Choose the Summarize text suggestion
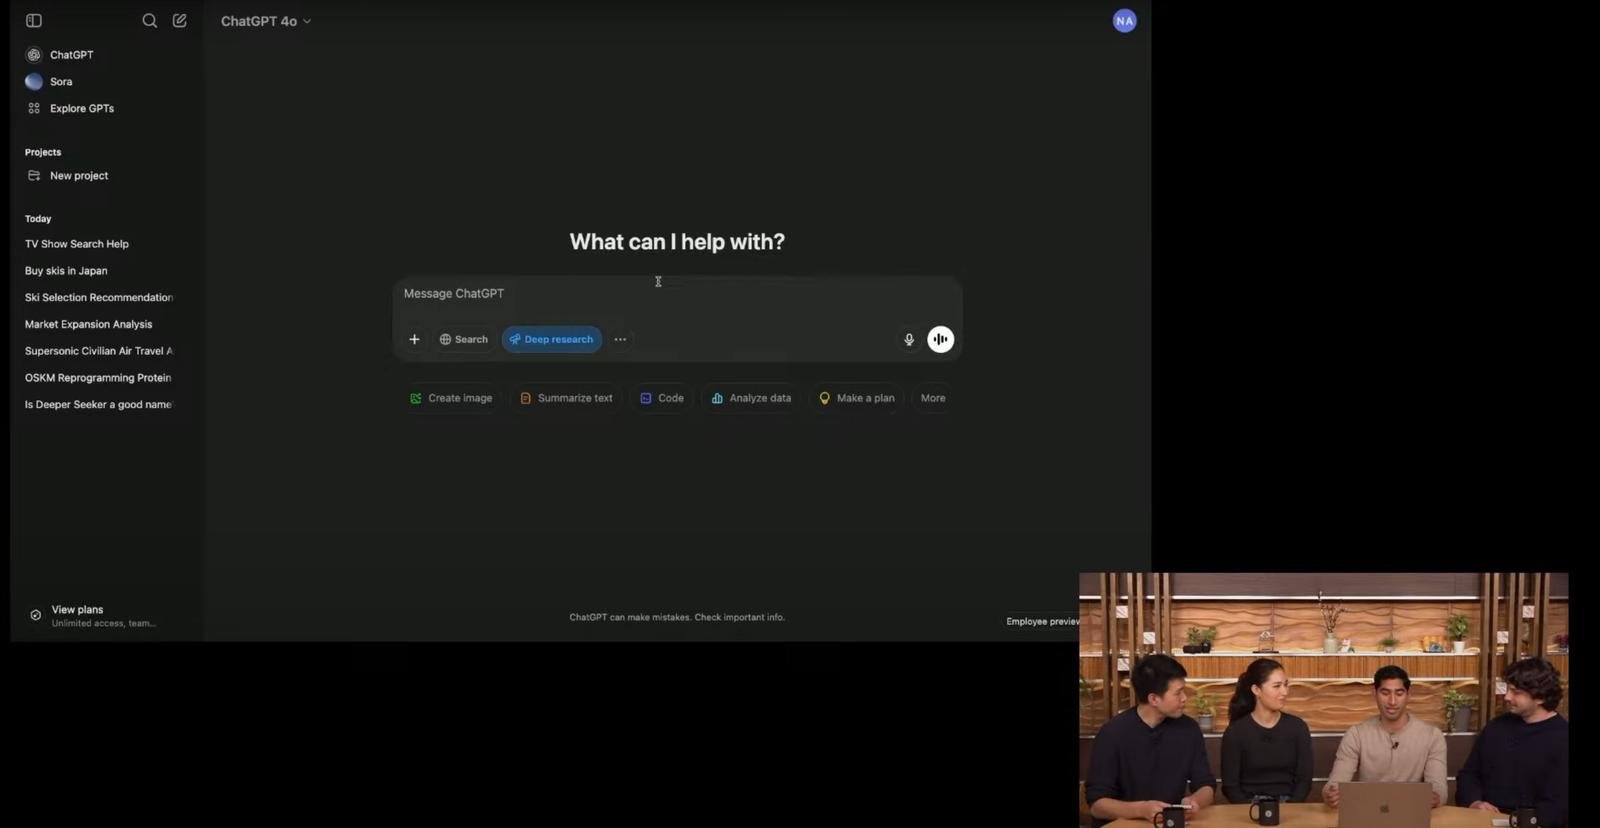The image size is (1600, 828). click(x=566, y=399)
